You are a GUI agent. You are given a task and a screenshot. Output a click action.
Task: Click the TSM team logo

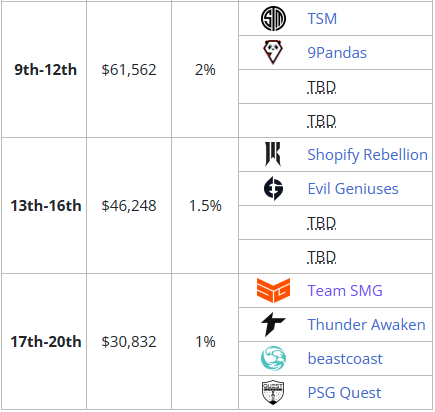coord(273,19)
